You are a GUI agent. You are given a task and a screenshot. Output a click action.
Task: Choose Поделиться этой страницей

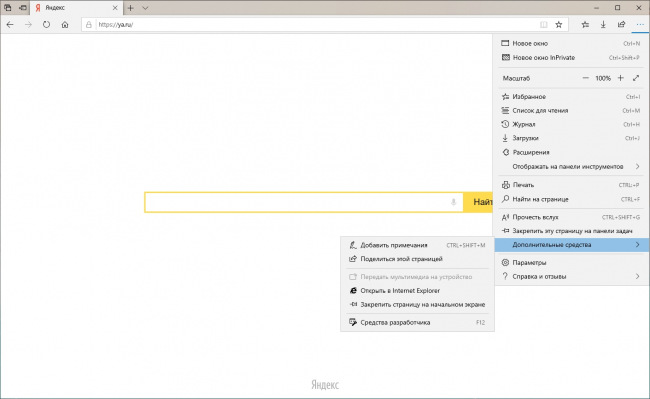point(417,259)
